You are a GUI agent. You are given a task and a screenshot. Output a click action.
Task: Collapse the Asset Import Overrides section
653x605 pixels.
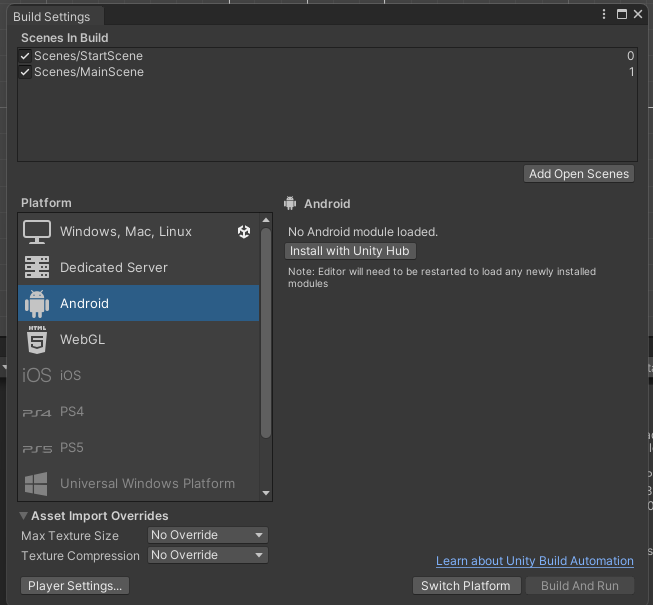[x=24, y=516]
